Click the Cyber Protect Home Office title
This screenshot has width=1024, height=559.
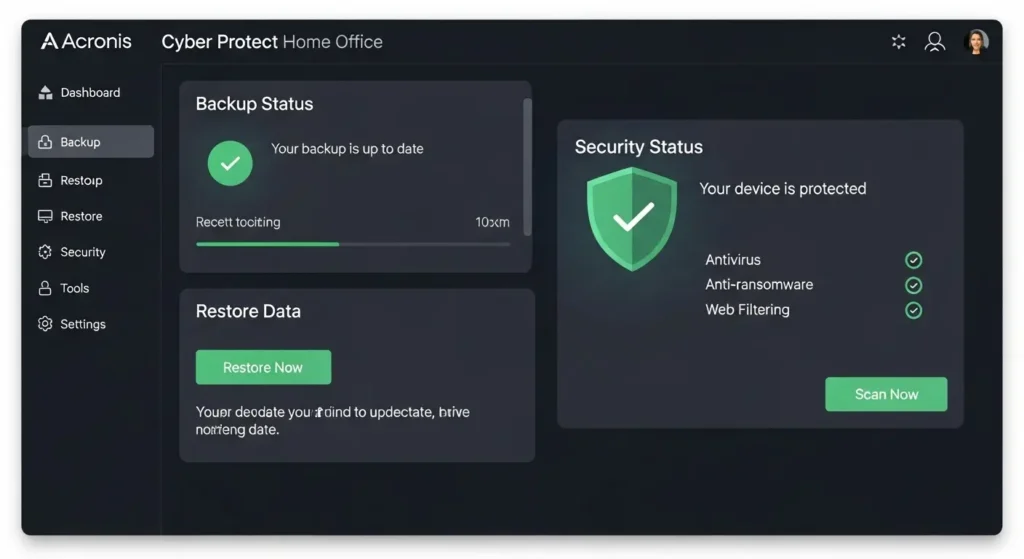[272, 42]
